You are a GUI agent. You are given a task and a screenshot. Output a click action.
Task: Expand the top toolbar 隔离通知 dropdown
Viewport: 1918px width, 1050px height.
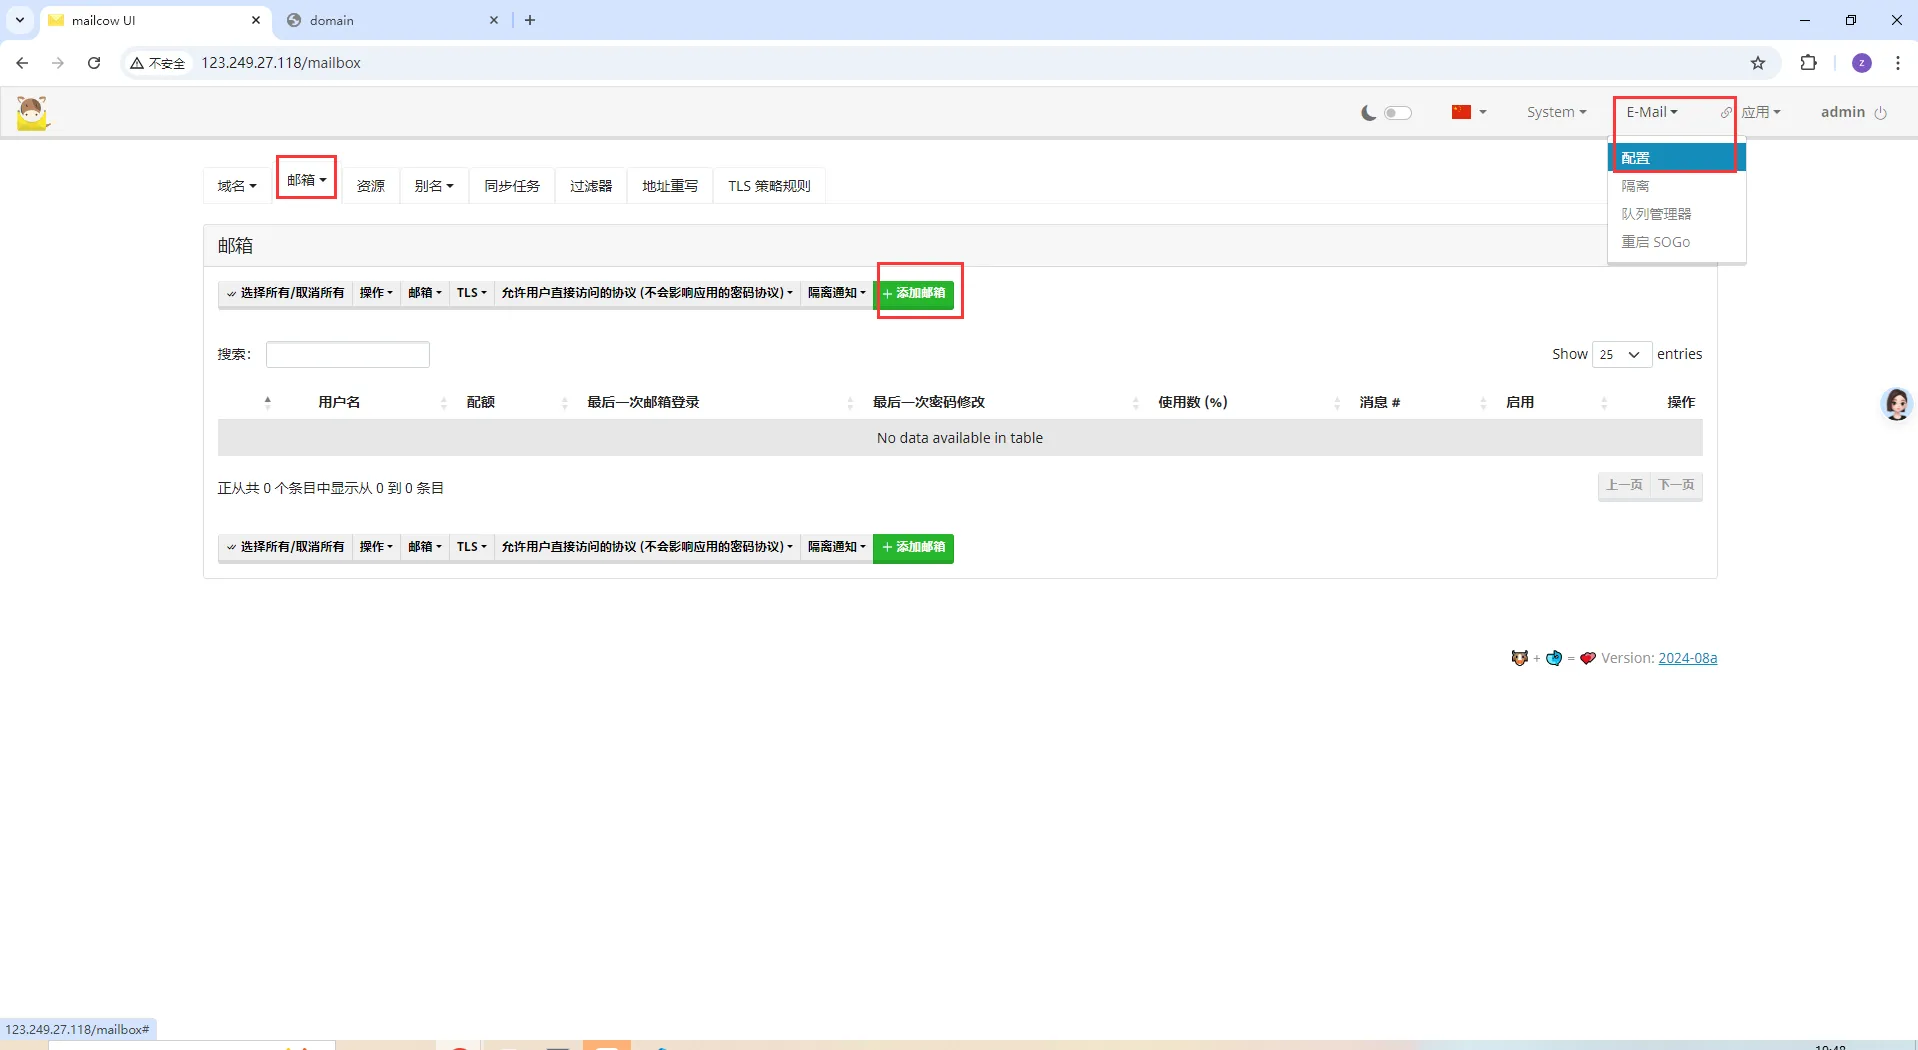[x=836, y=293]
